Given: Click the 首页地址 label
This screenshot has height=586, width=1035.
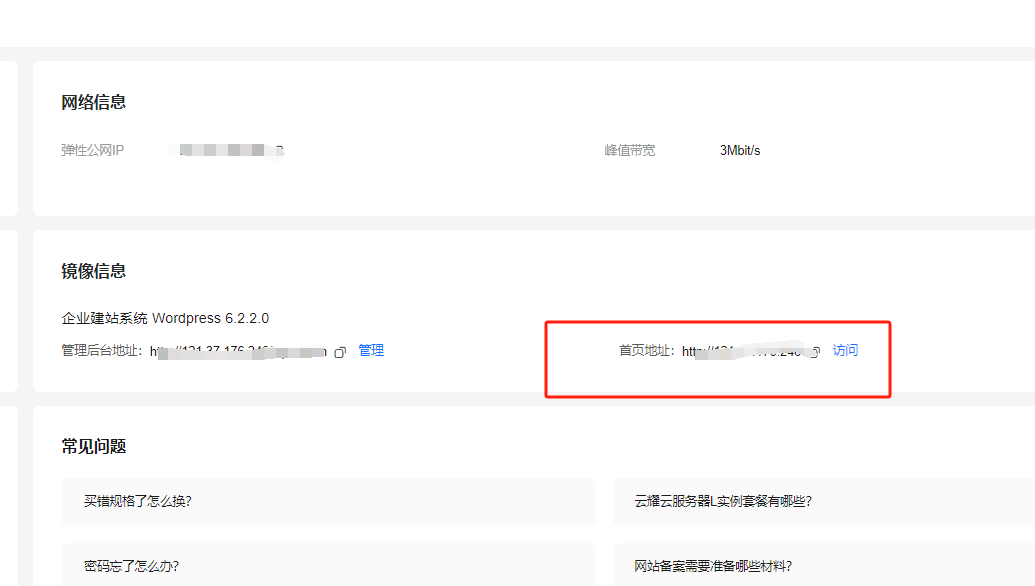Looking at the screenshot, I should tap(647, 352).
